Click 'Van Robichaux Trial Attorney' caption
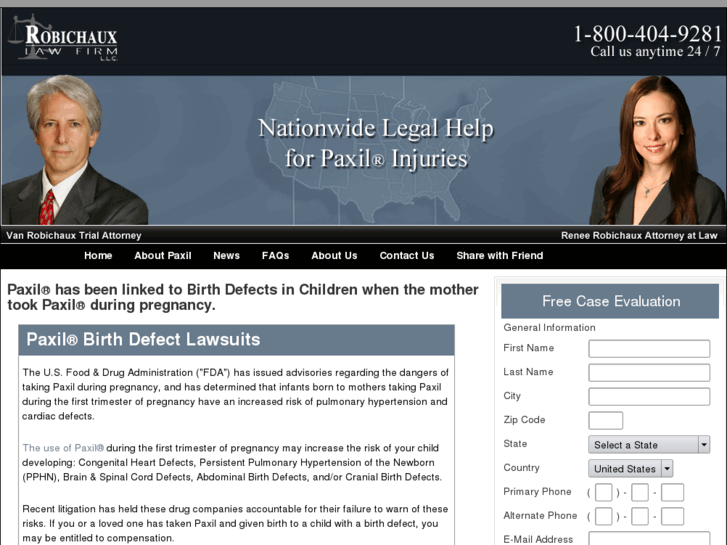This screenshot has height=545, width=727. [x=74, y=235]
